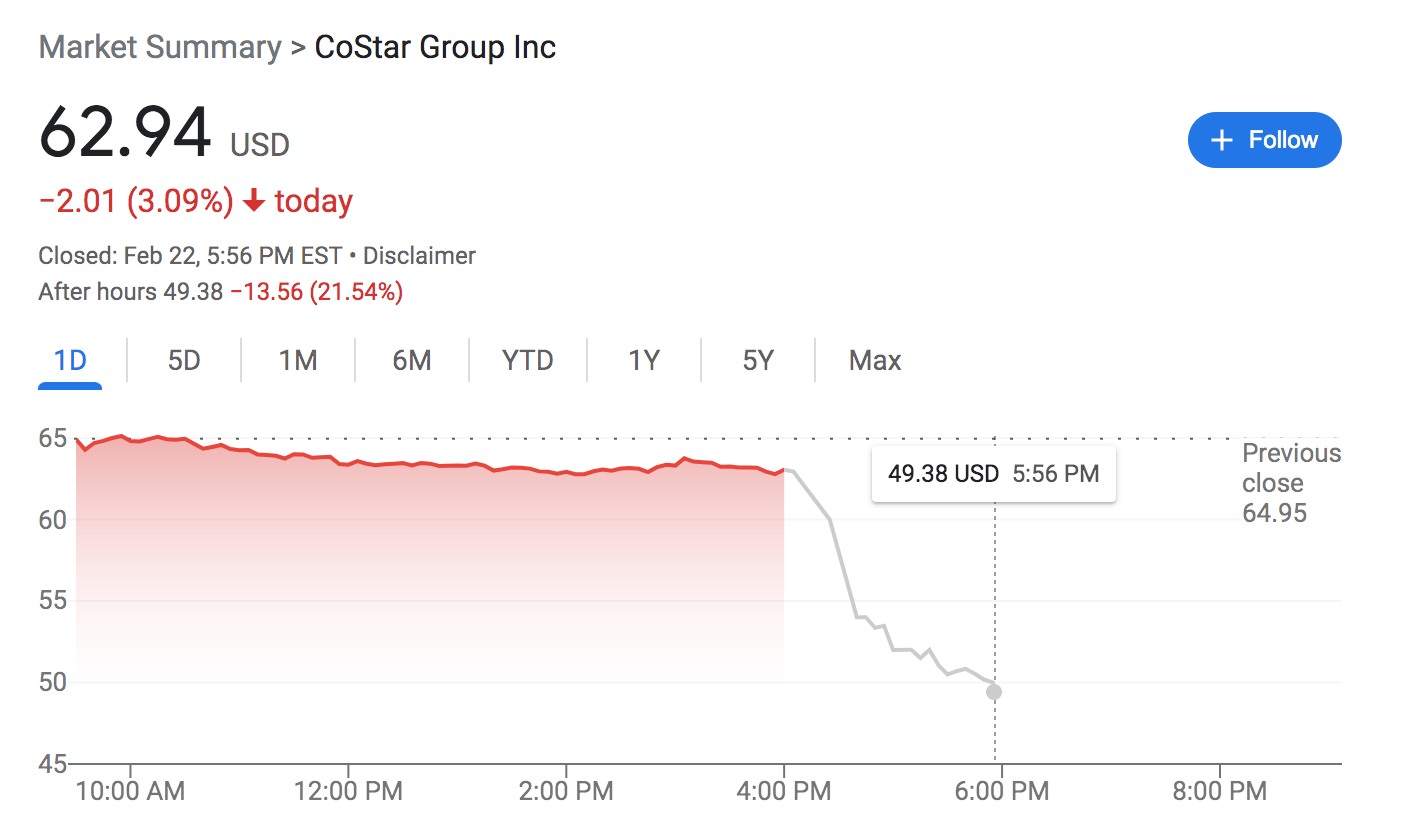The height and width of the screenshot is (832, 1416).
Task: Select the YTD tab
Action: tap(527, 360)
